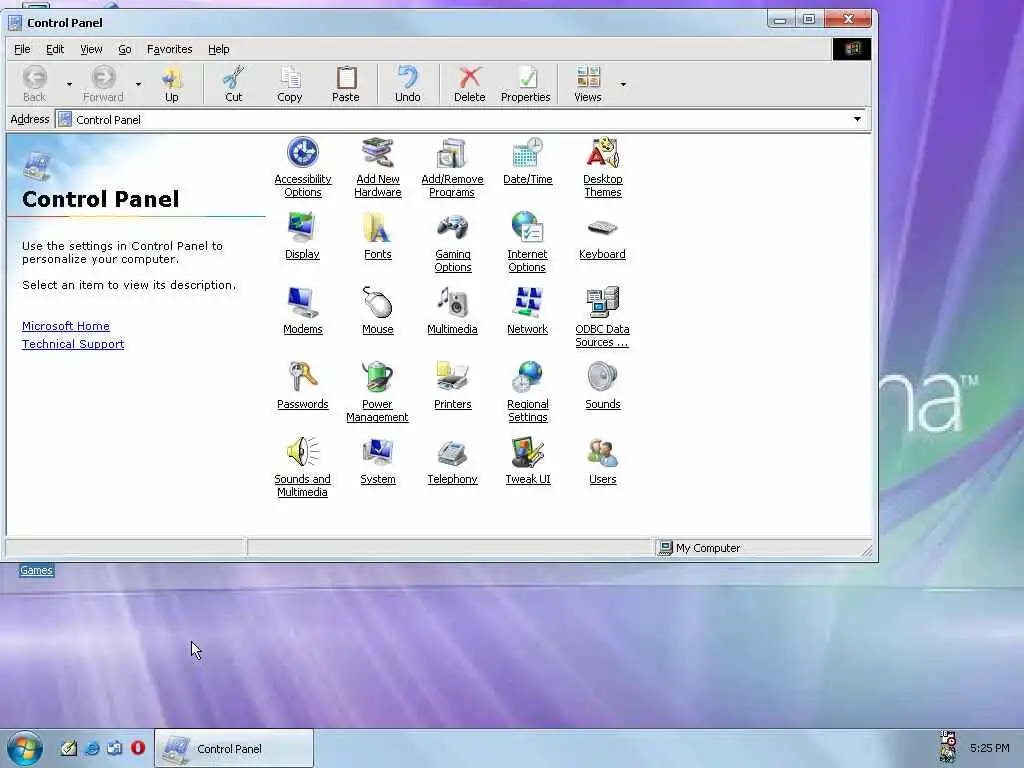
Task: Open Fonts folder
Action: 377,236
